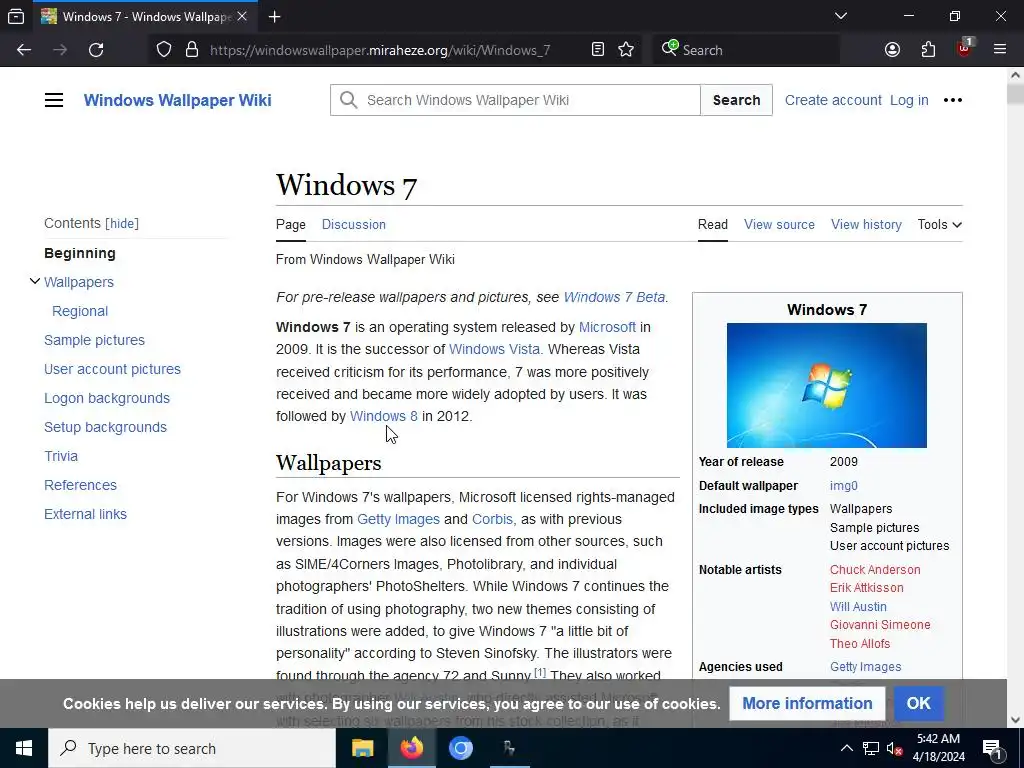Open the wiki hamburger main menu

(x=54, y=100)
